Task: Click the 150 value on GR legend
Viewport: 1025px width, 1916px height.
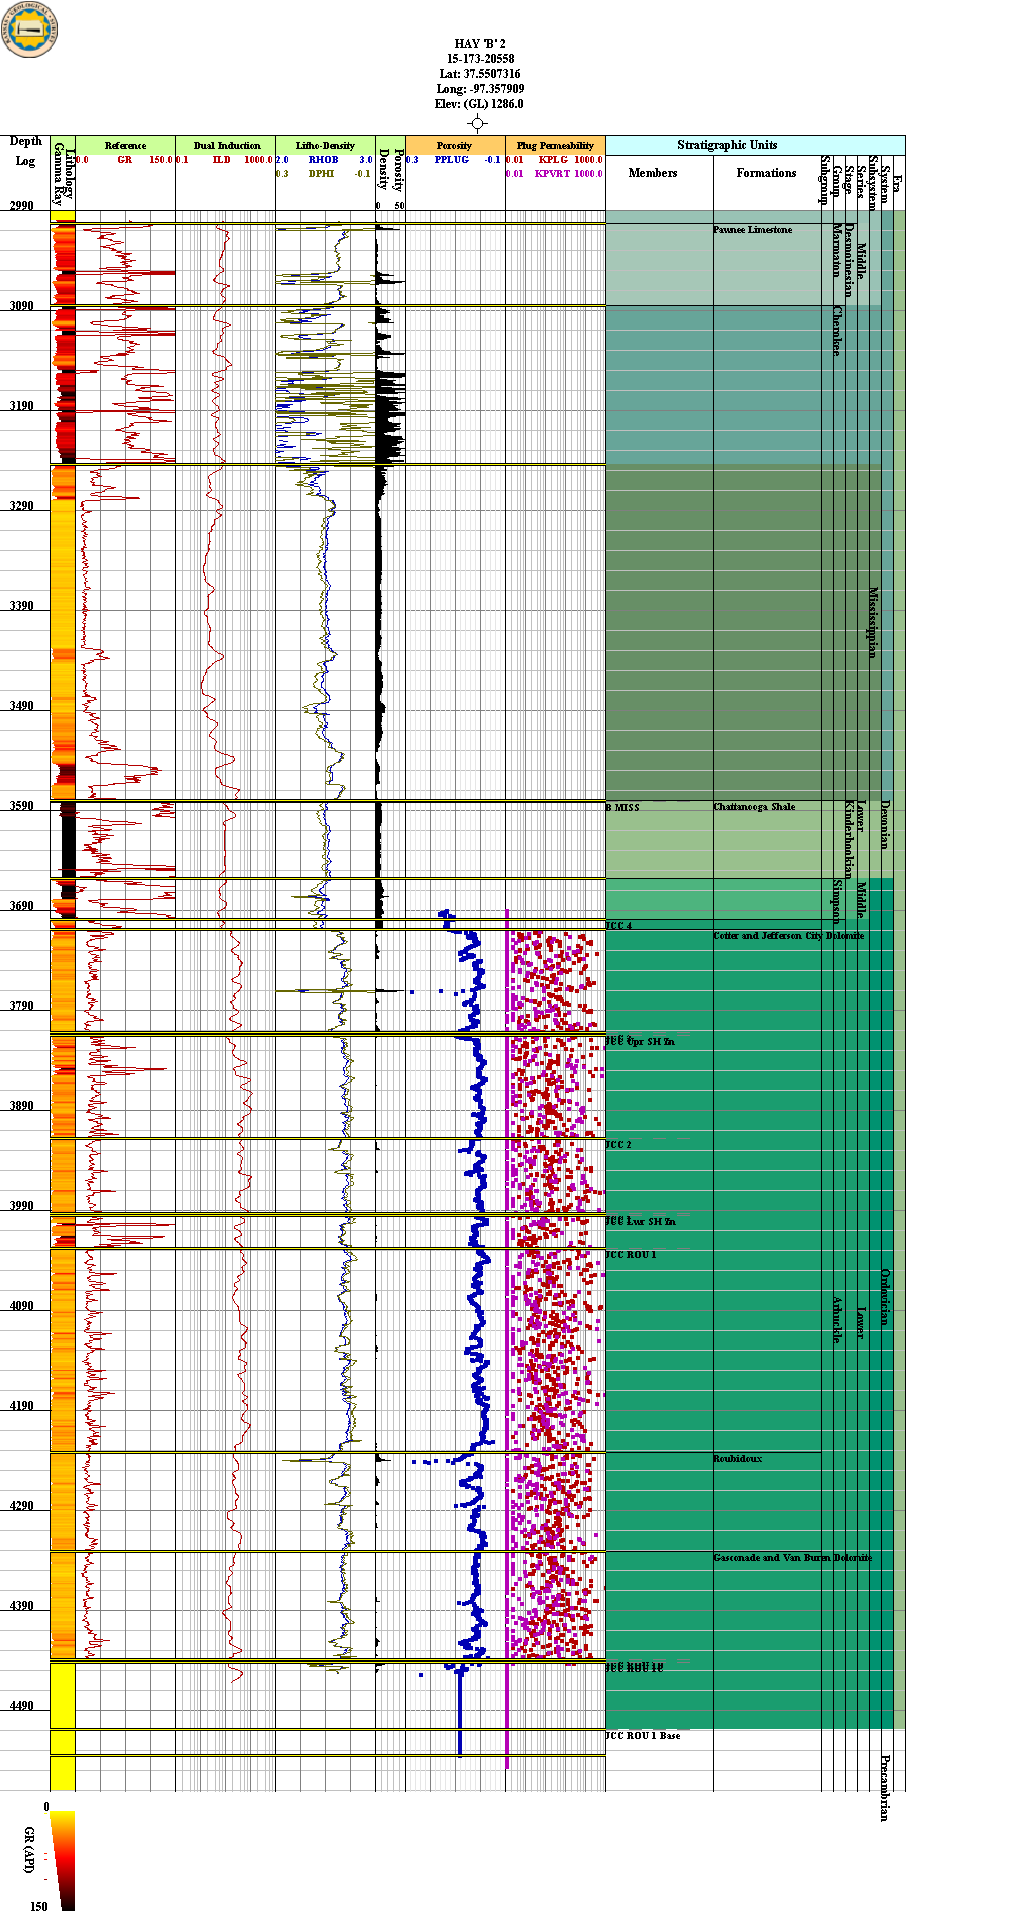Action: (38, 1906)
